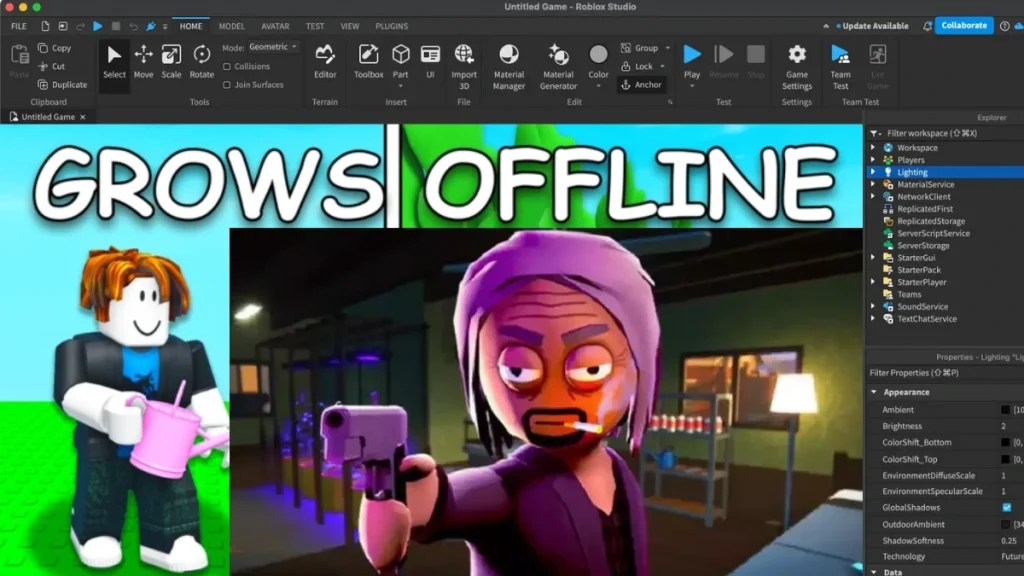This screenshot has width=1024, height=576.
Task: Expand the StarterPlayer node arrow
Action: pyautogui.click(x=873, y=282)
